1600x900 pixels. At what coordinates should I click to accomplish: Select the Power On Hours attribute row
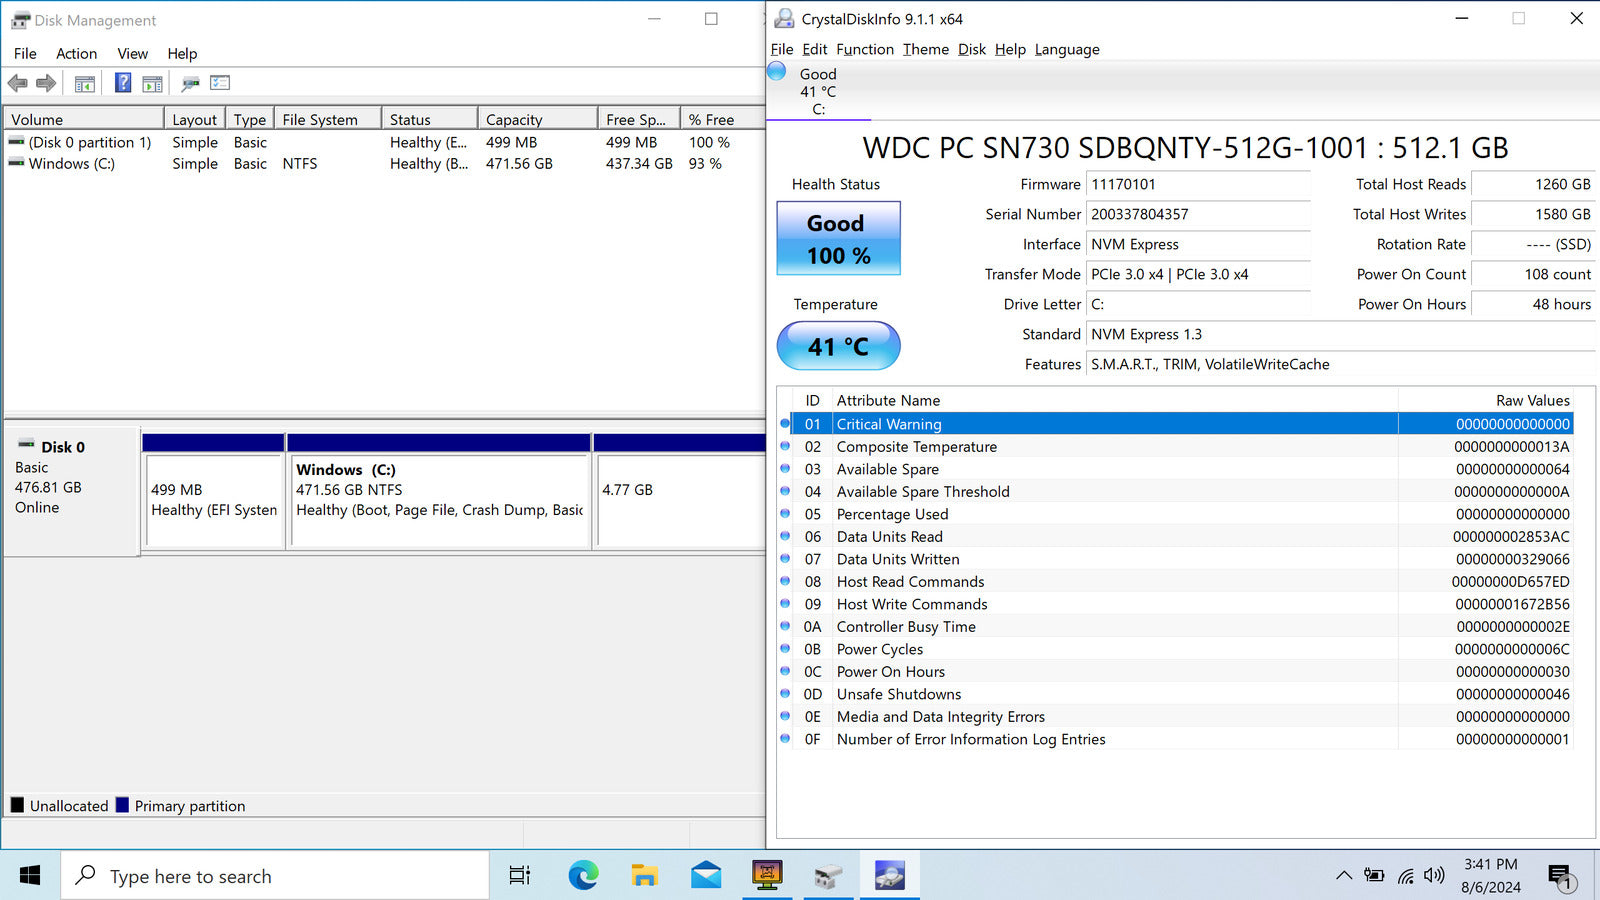click(x=1175, y=671)
